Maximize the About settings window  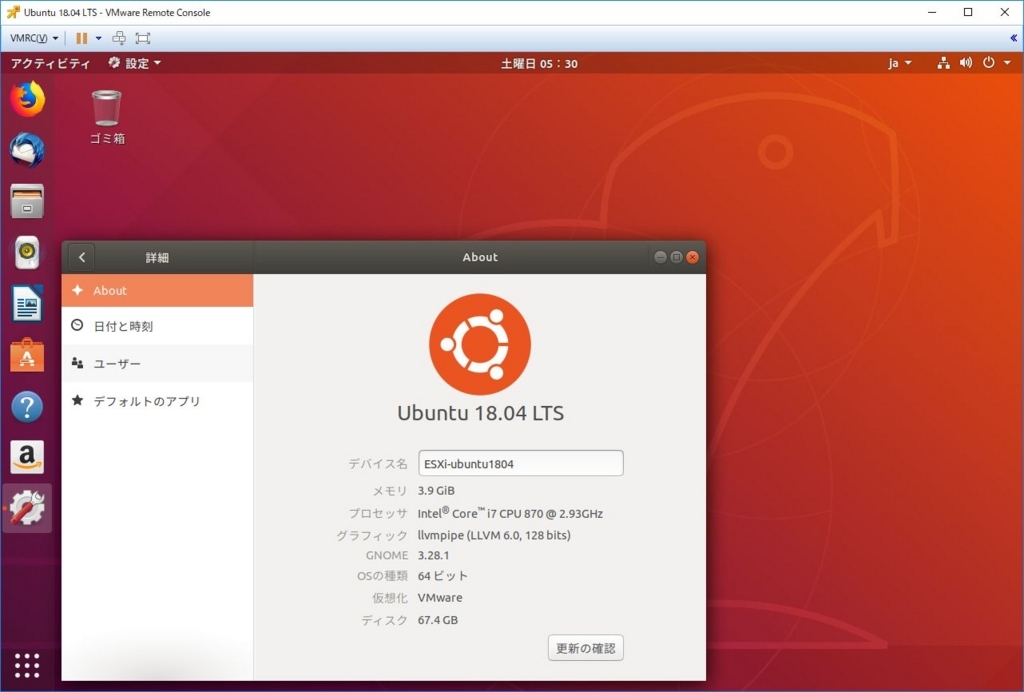[677, 257]
